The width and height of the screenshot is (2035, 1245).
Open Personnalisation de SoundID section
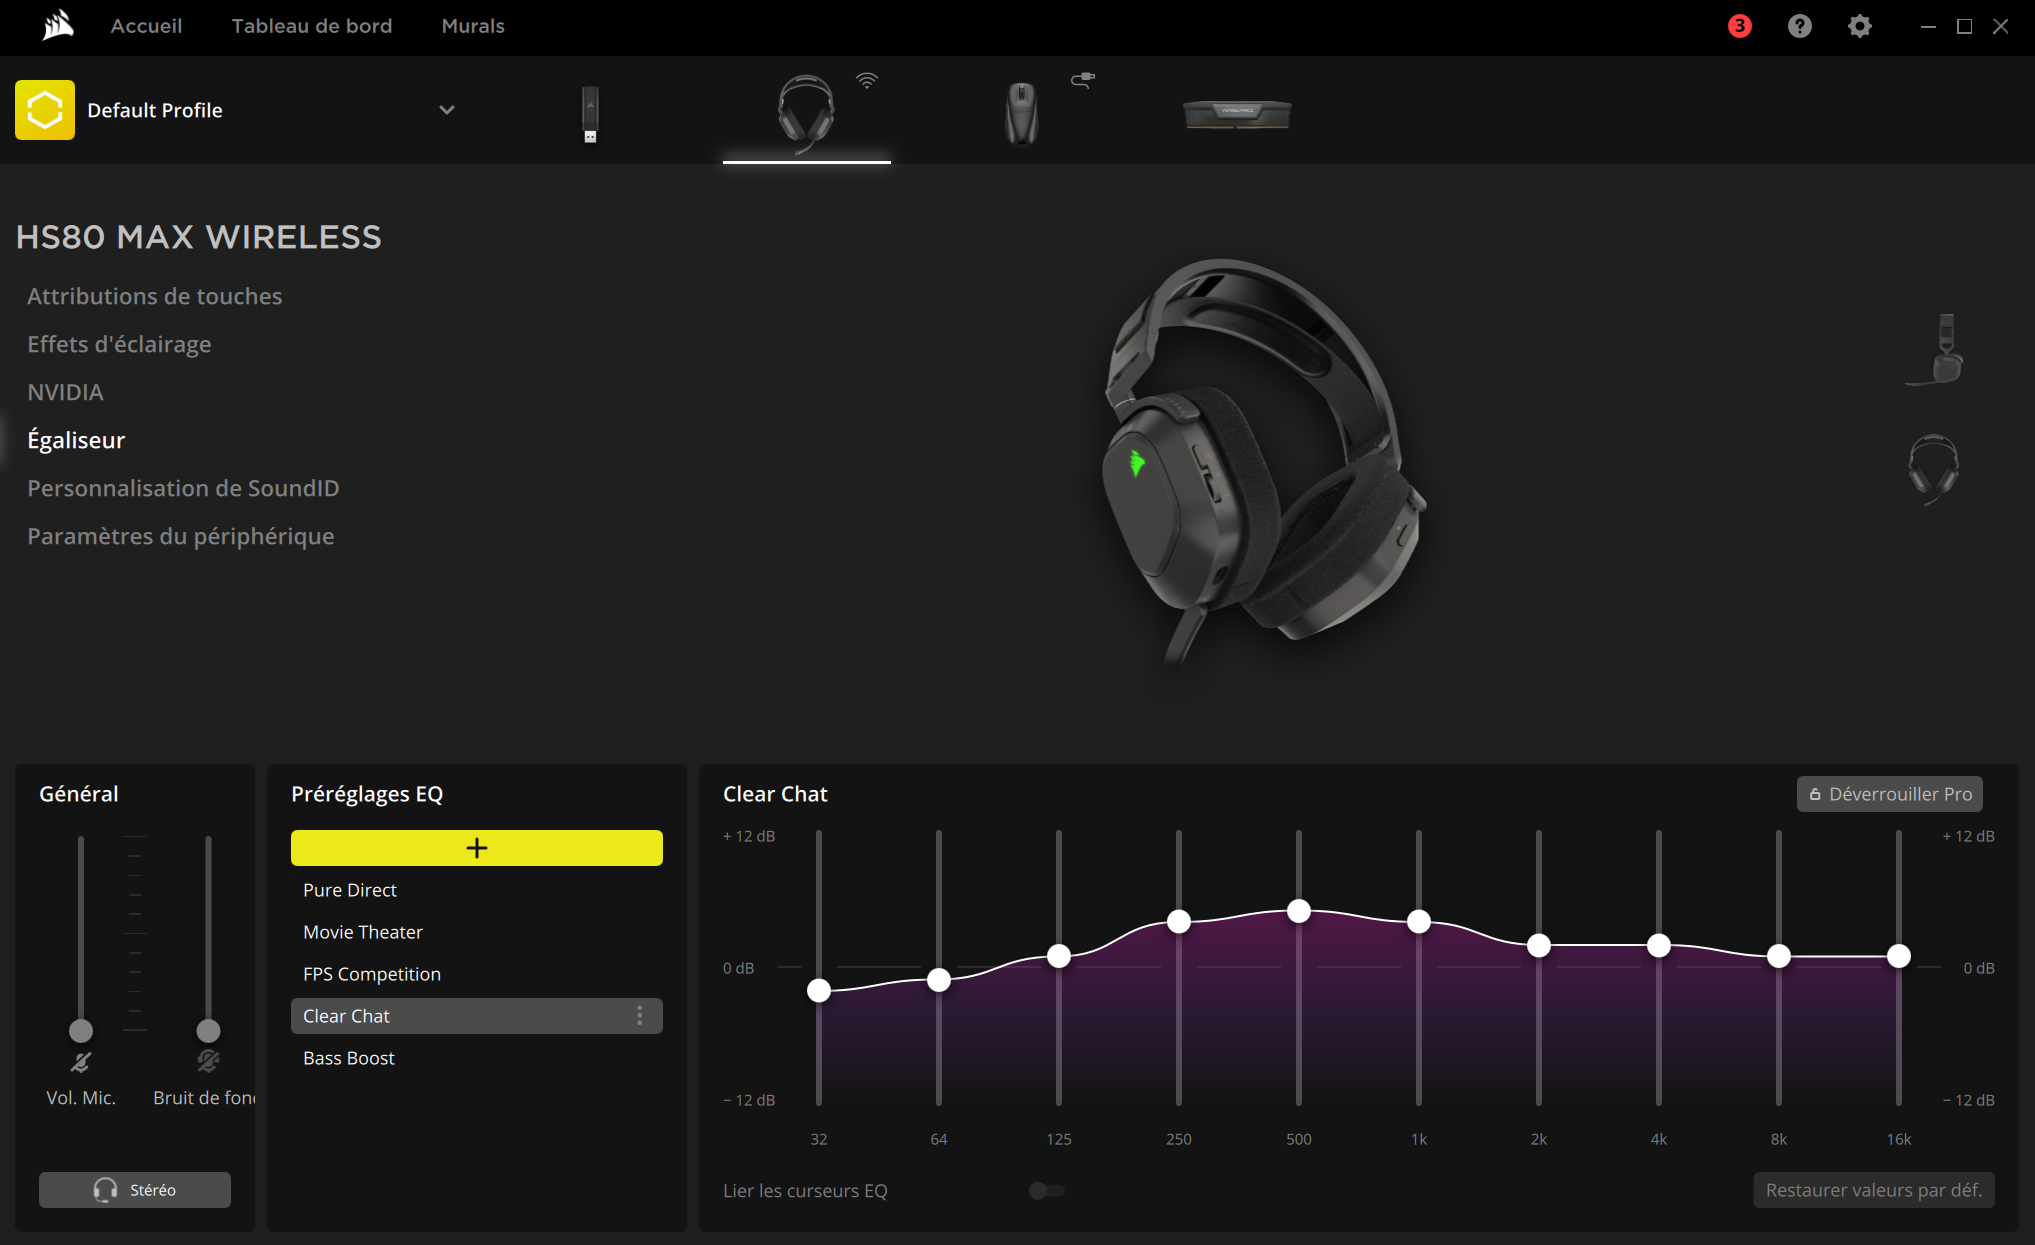(183, 488)
